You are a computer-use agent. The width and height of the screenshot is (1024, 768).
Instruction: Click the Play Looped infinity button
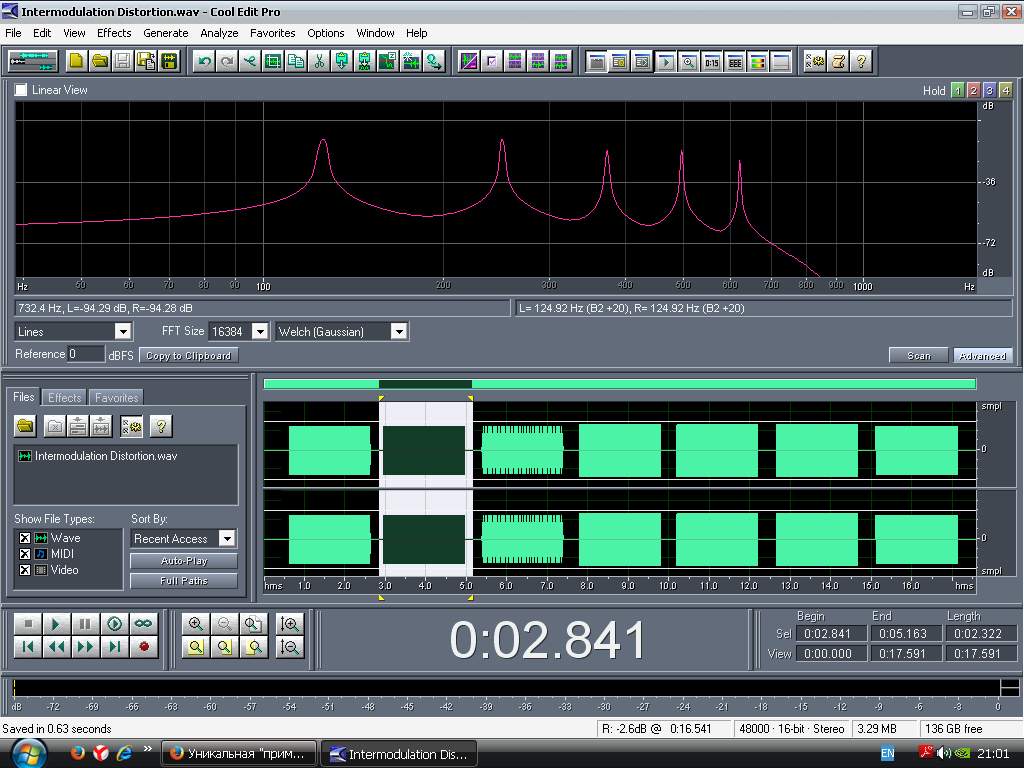144,624
